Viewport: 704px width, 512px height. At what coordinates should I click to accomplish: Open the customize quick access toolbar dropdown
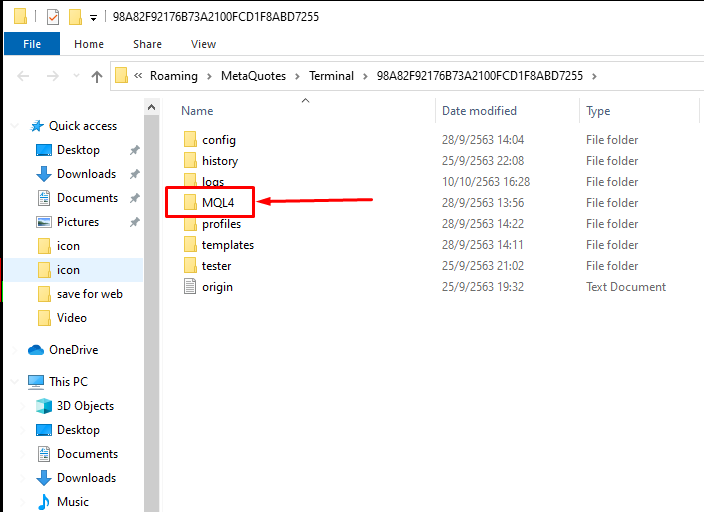point(93,18)
